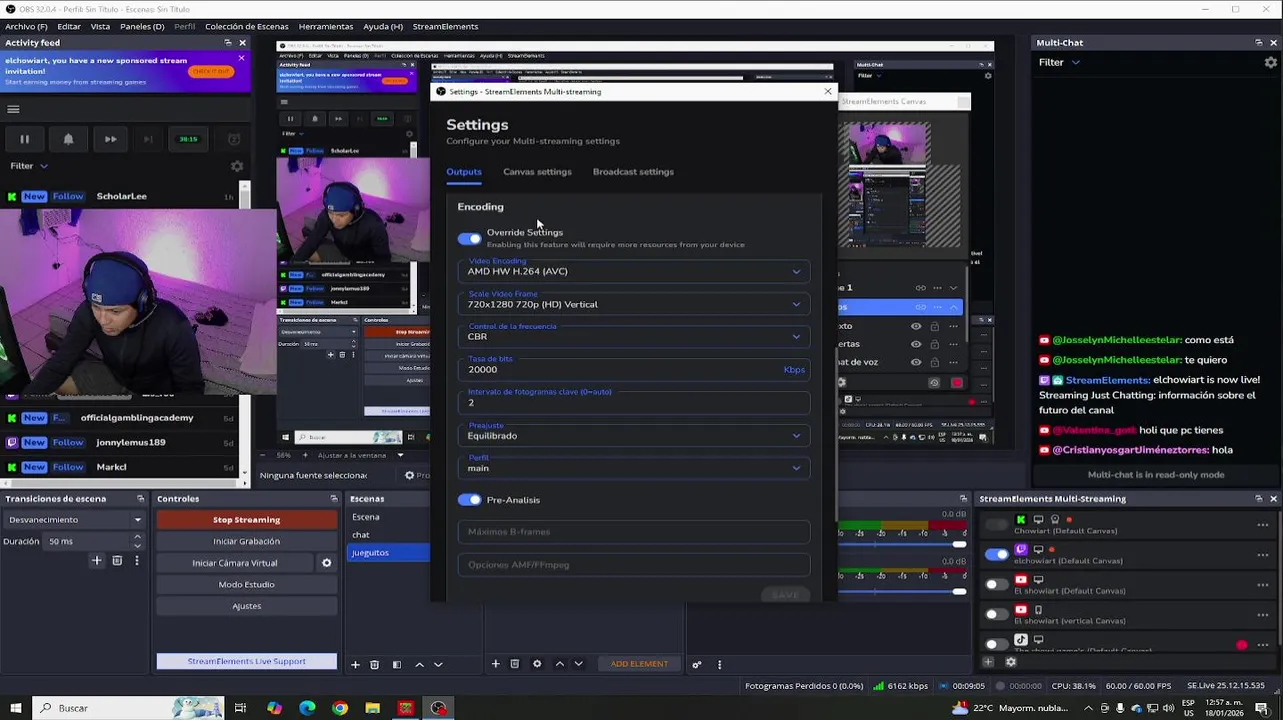Open scene filters icon
Screen dimensions: 1283x720
point(396,664)
